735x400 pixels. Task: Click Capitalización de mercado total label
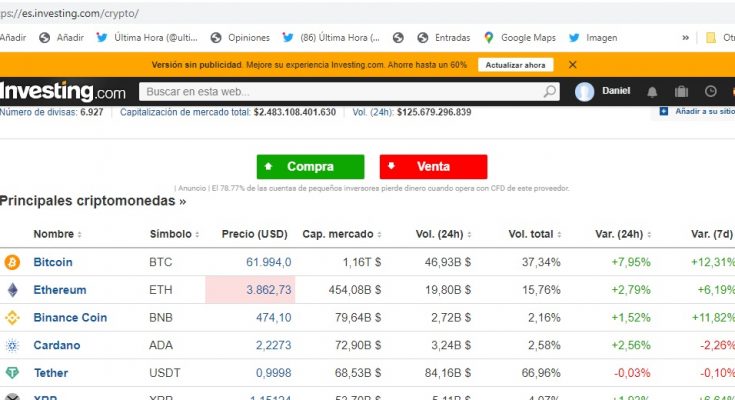(x=185, y=112)
